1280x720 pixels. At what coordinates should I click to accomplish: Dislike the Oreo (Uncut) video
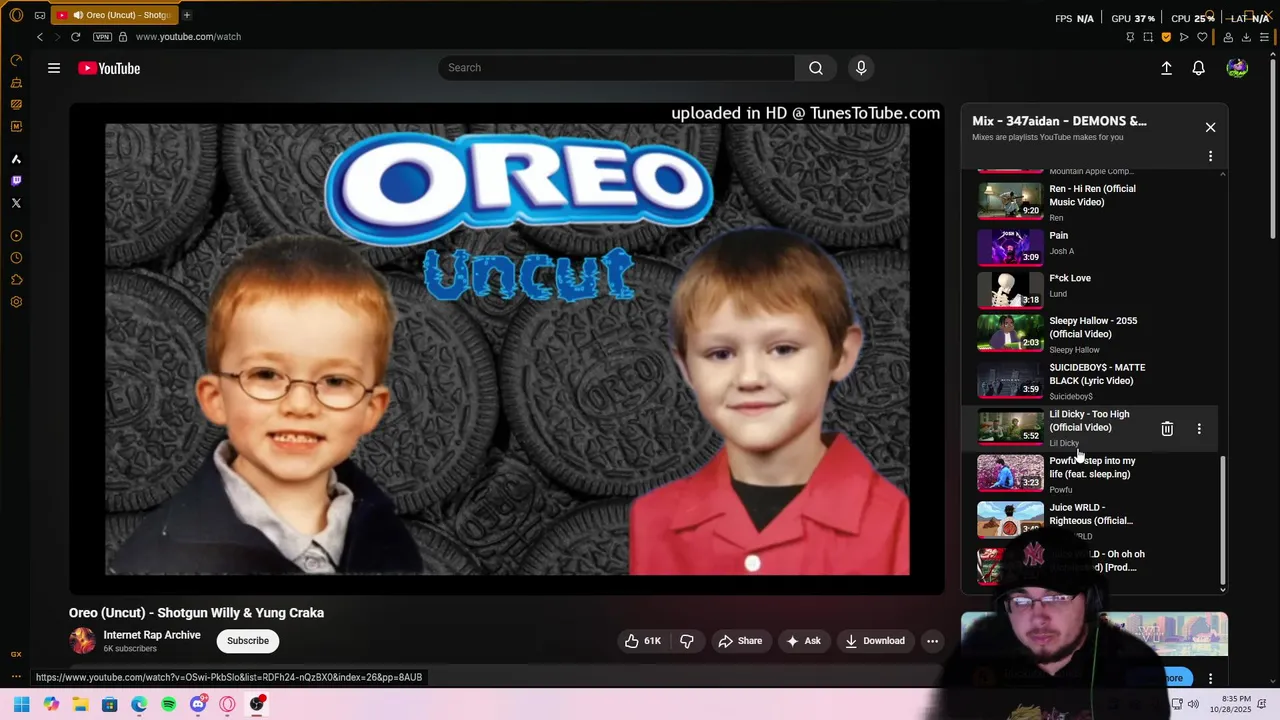point(687,641)
